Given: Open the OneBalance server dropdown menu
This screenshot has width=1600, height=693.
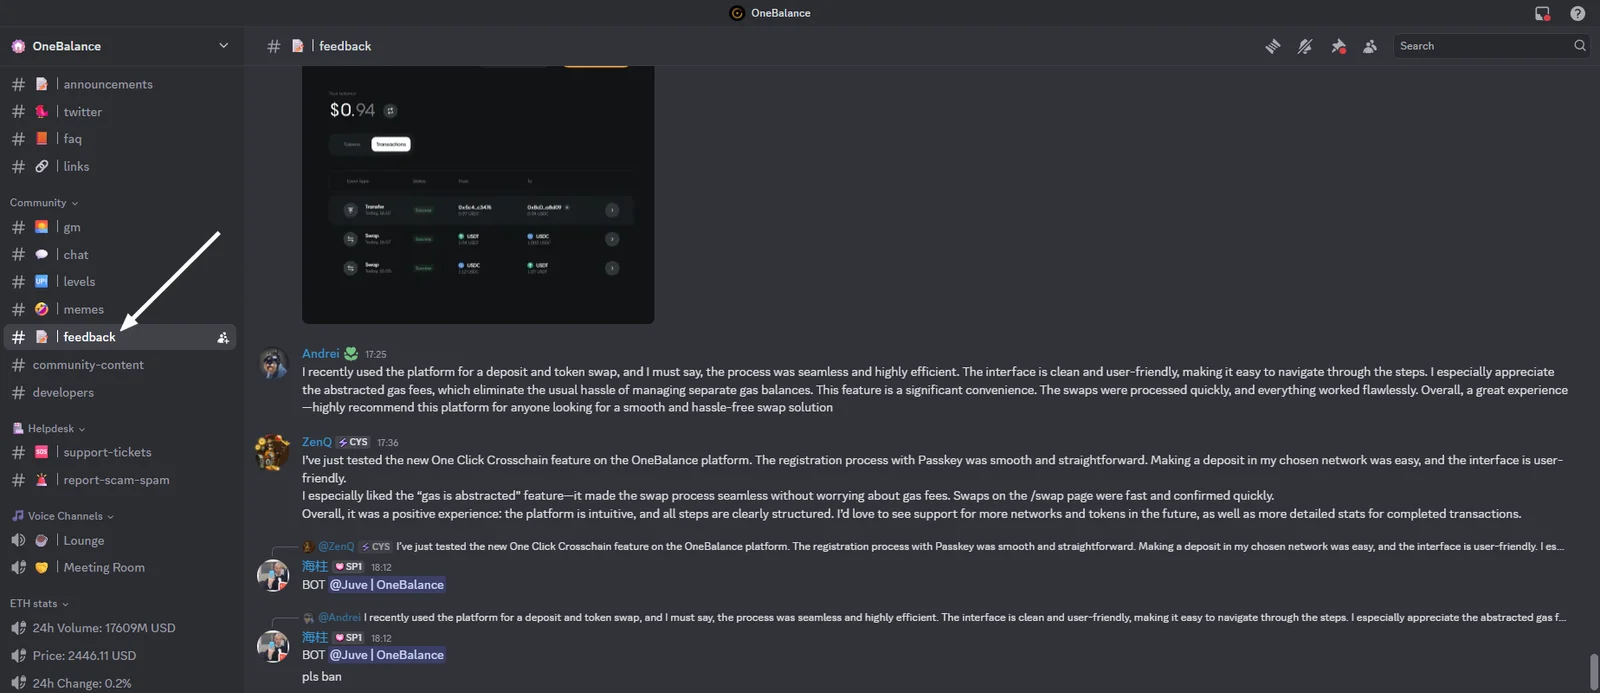Looking at the screenshot, I should coord(223,46).
